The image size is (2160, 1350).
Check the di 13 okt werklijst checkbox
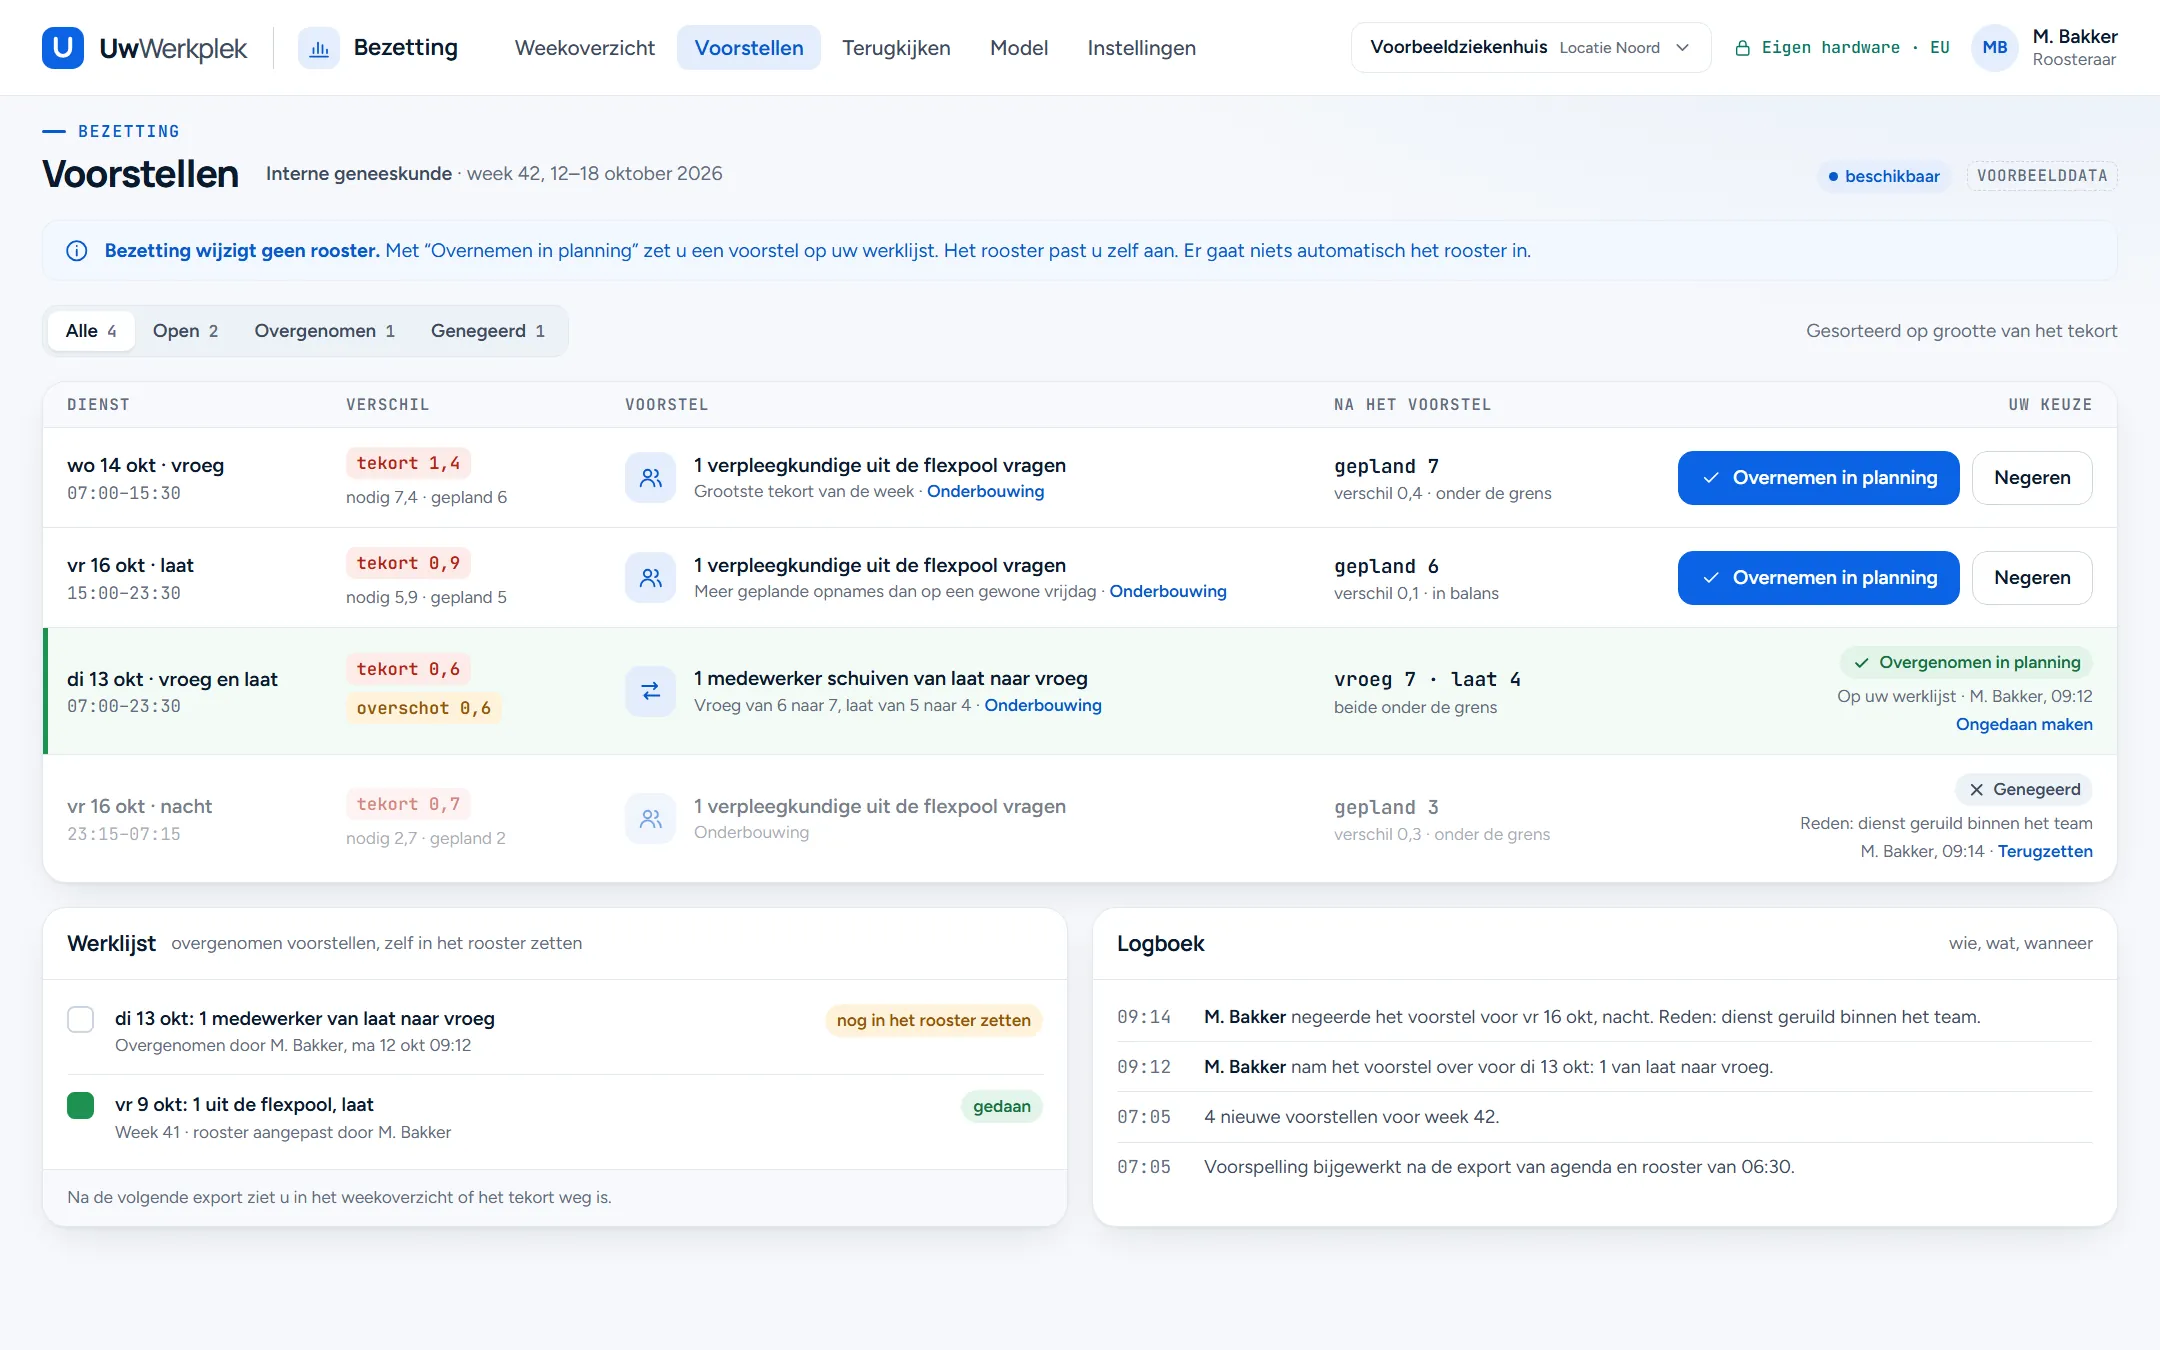(81, 1019)
